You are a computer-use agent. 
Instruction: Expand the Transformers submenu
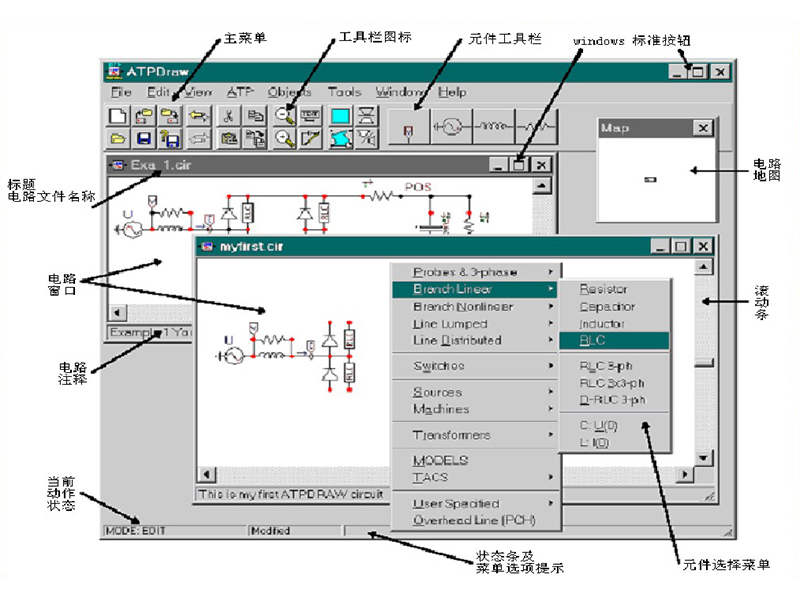coord(475,435)
